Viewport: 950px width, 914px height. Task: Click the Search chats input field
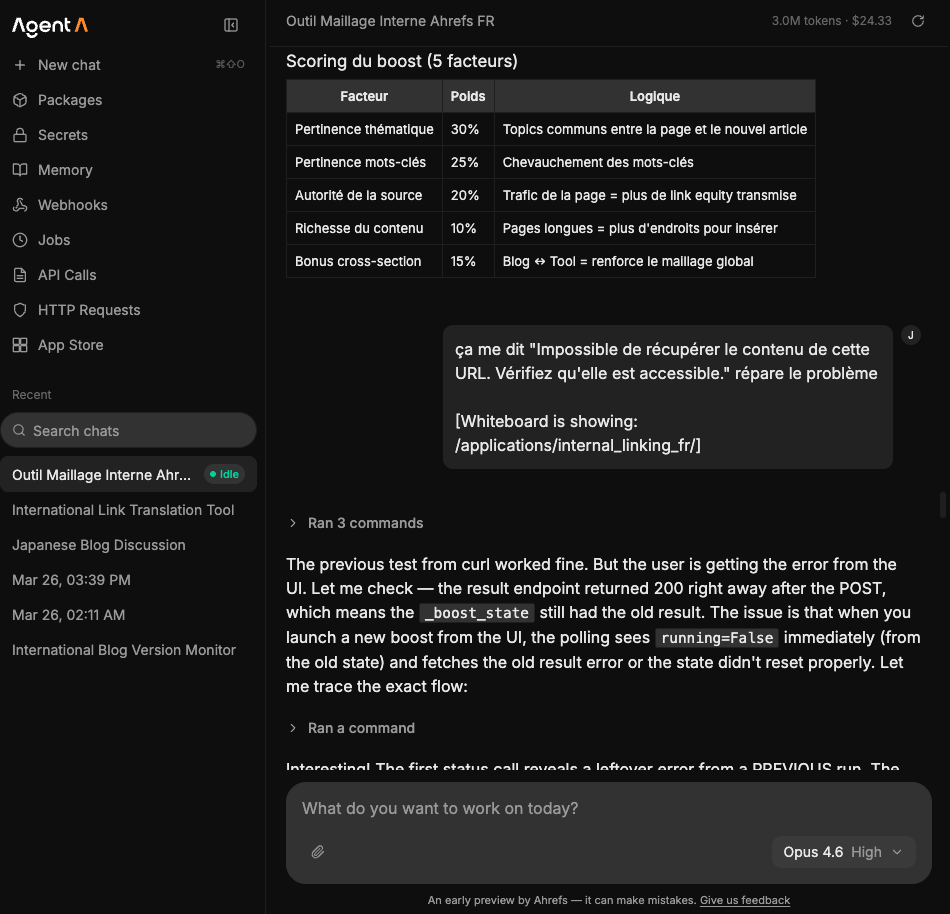(x=130, y=431)
